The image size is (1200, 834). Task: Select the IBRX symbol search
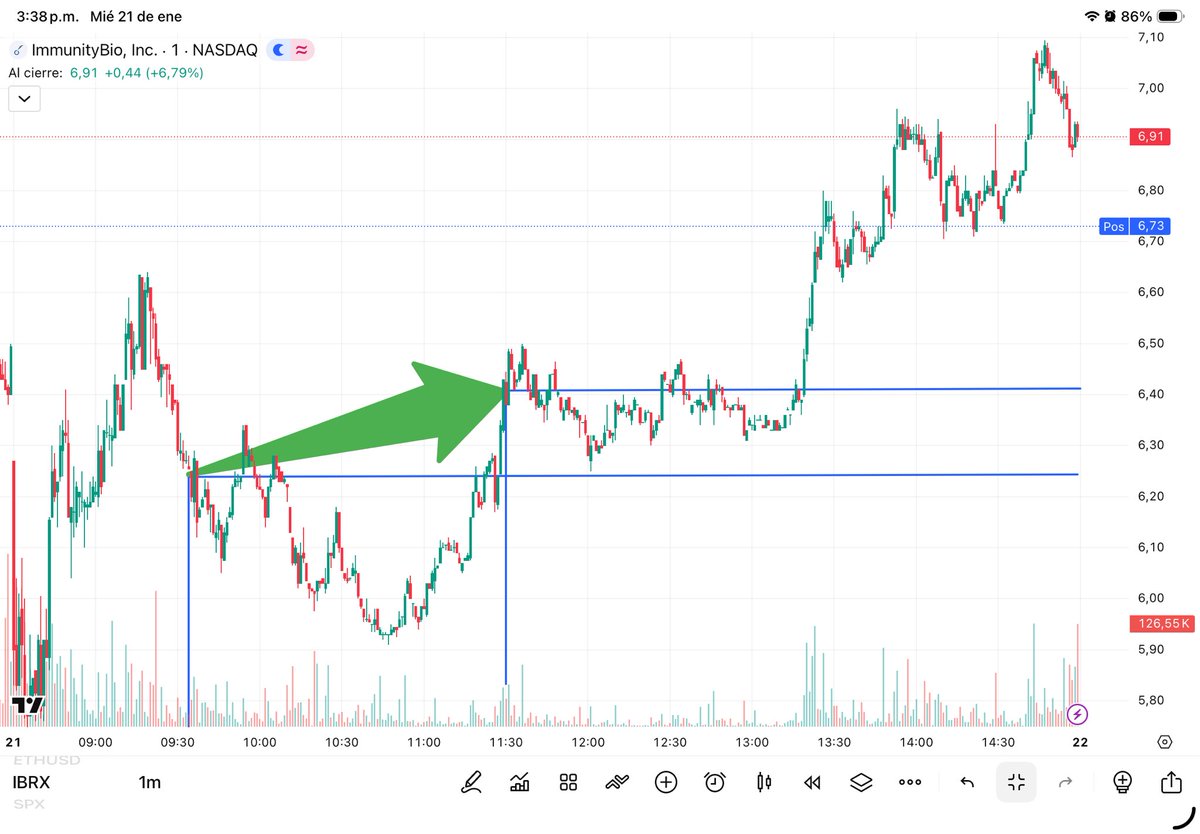click(x=33, y=783)
